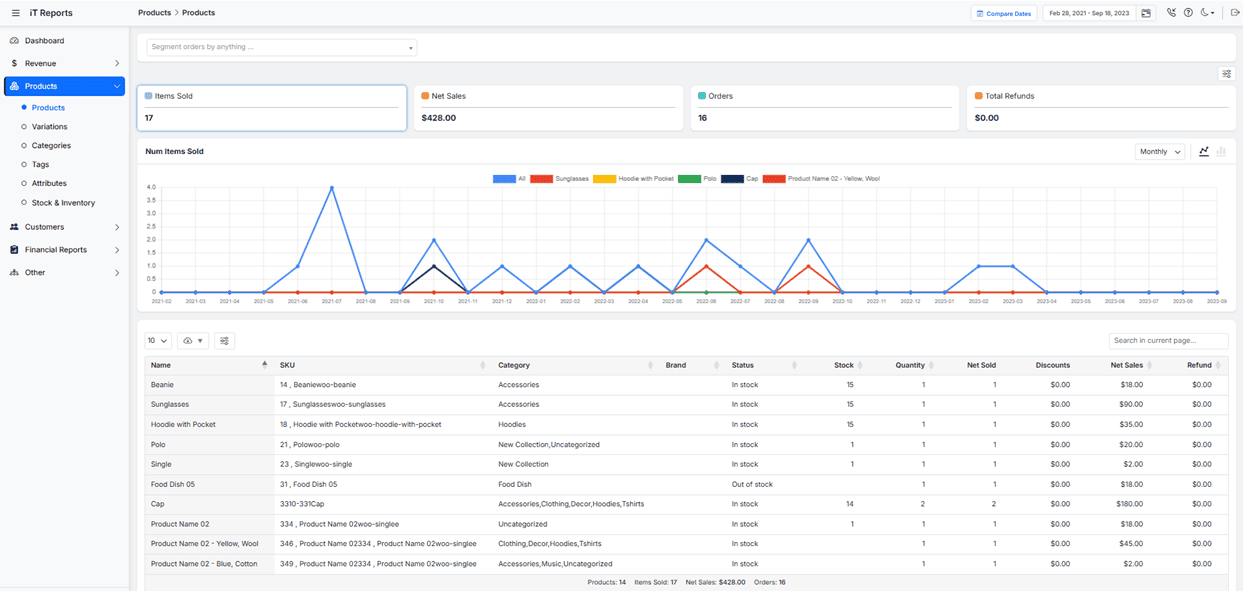Click the help question mark icon

point(1188,12)
